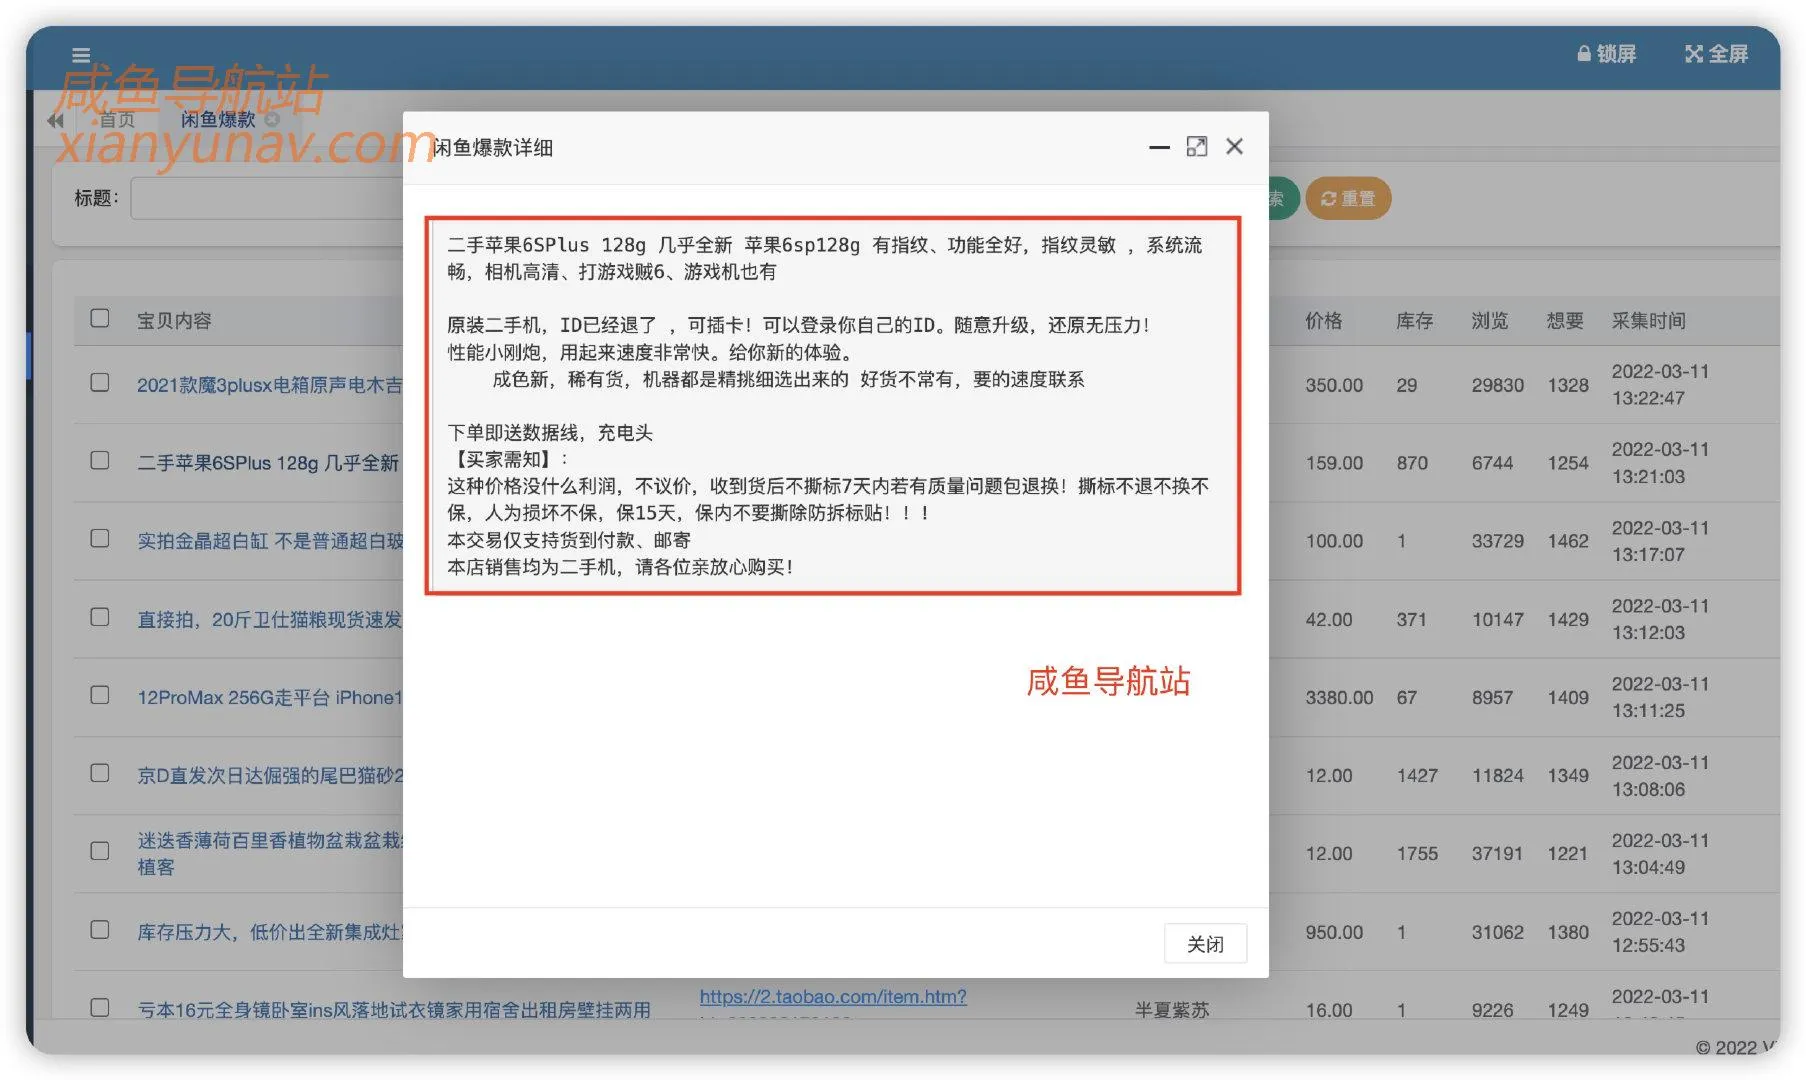Expand the 闲鱼爆款详细 dialog to full screen

[1197, 147]
